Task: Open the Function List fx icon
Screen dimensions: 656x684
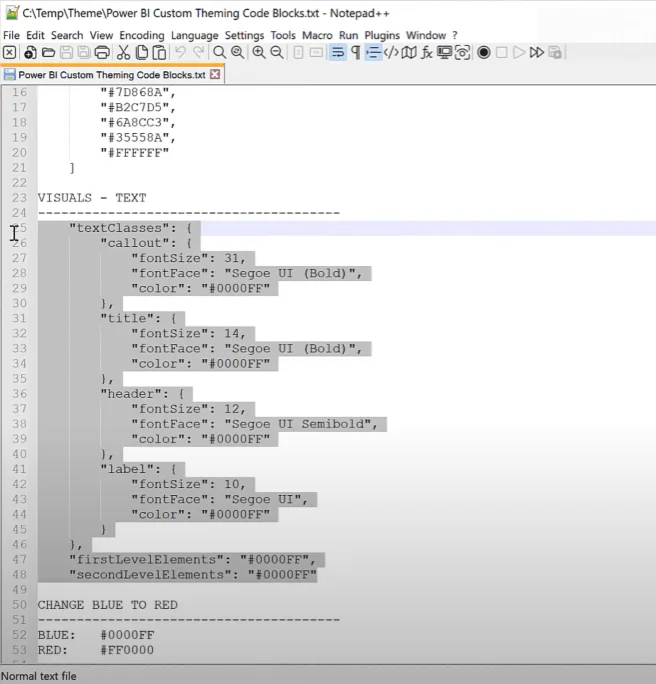Action: coord(427,53)
